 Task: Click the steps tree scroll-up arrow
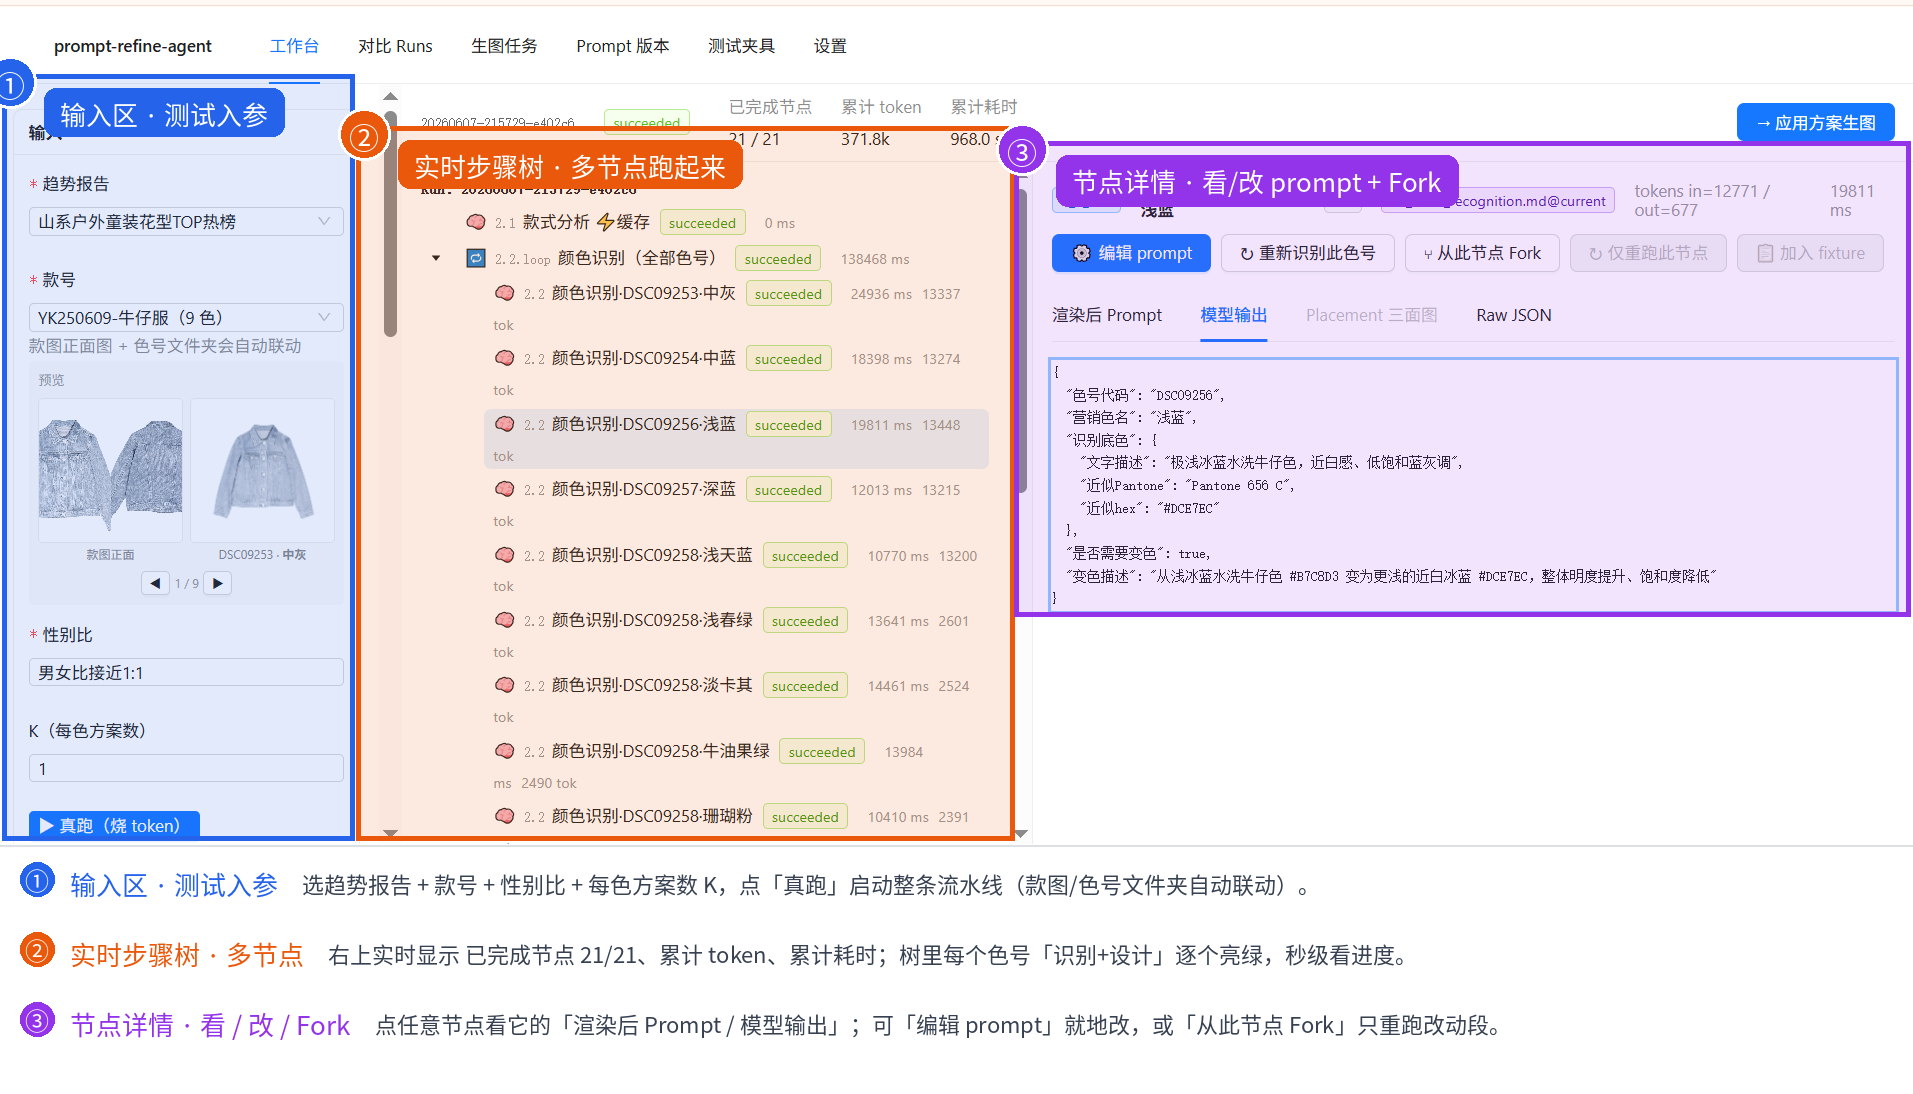[390, 97]
